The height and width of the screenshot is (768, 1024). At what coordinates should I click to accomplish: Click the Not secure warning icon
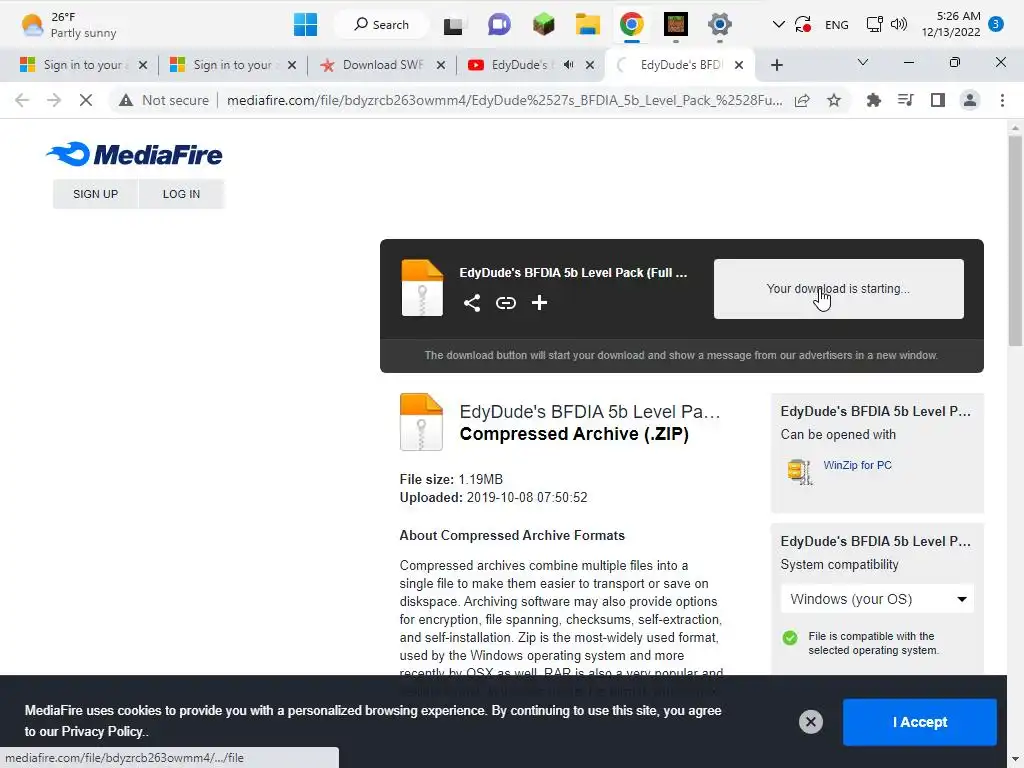click(x=125, y=101)
